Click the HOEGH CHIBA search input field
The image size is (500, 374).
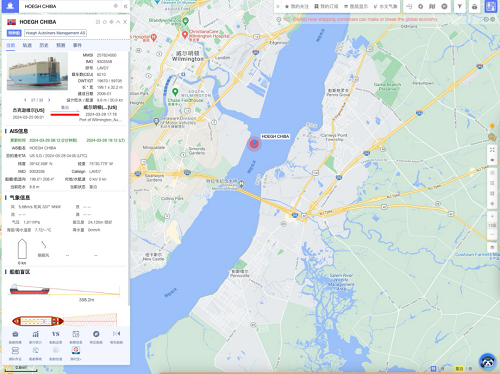(x=67, y=6)
